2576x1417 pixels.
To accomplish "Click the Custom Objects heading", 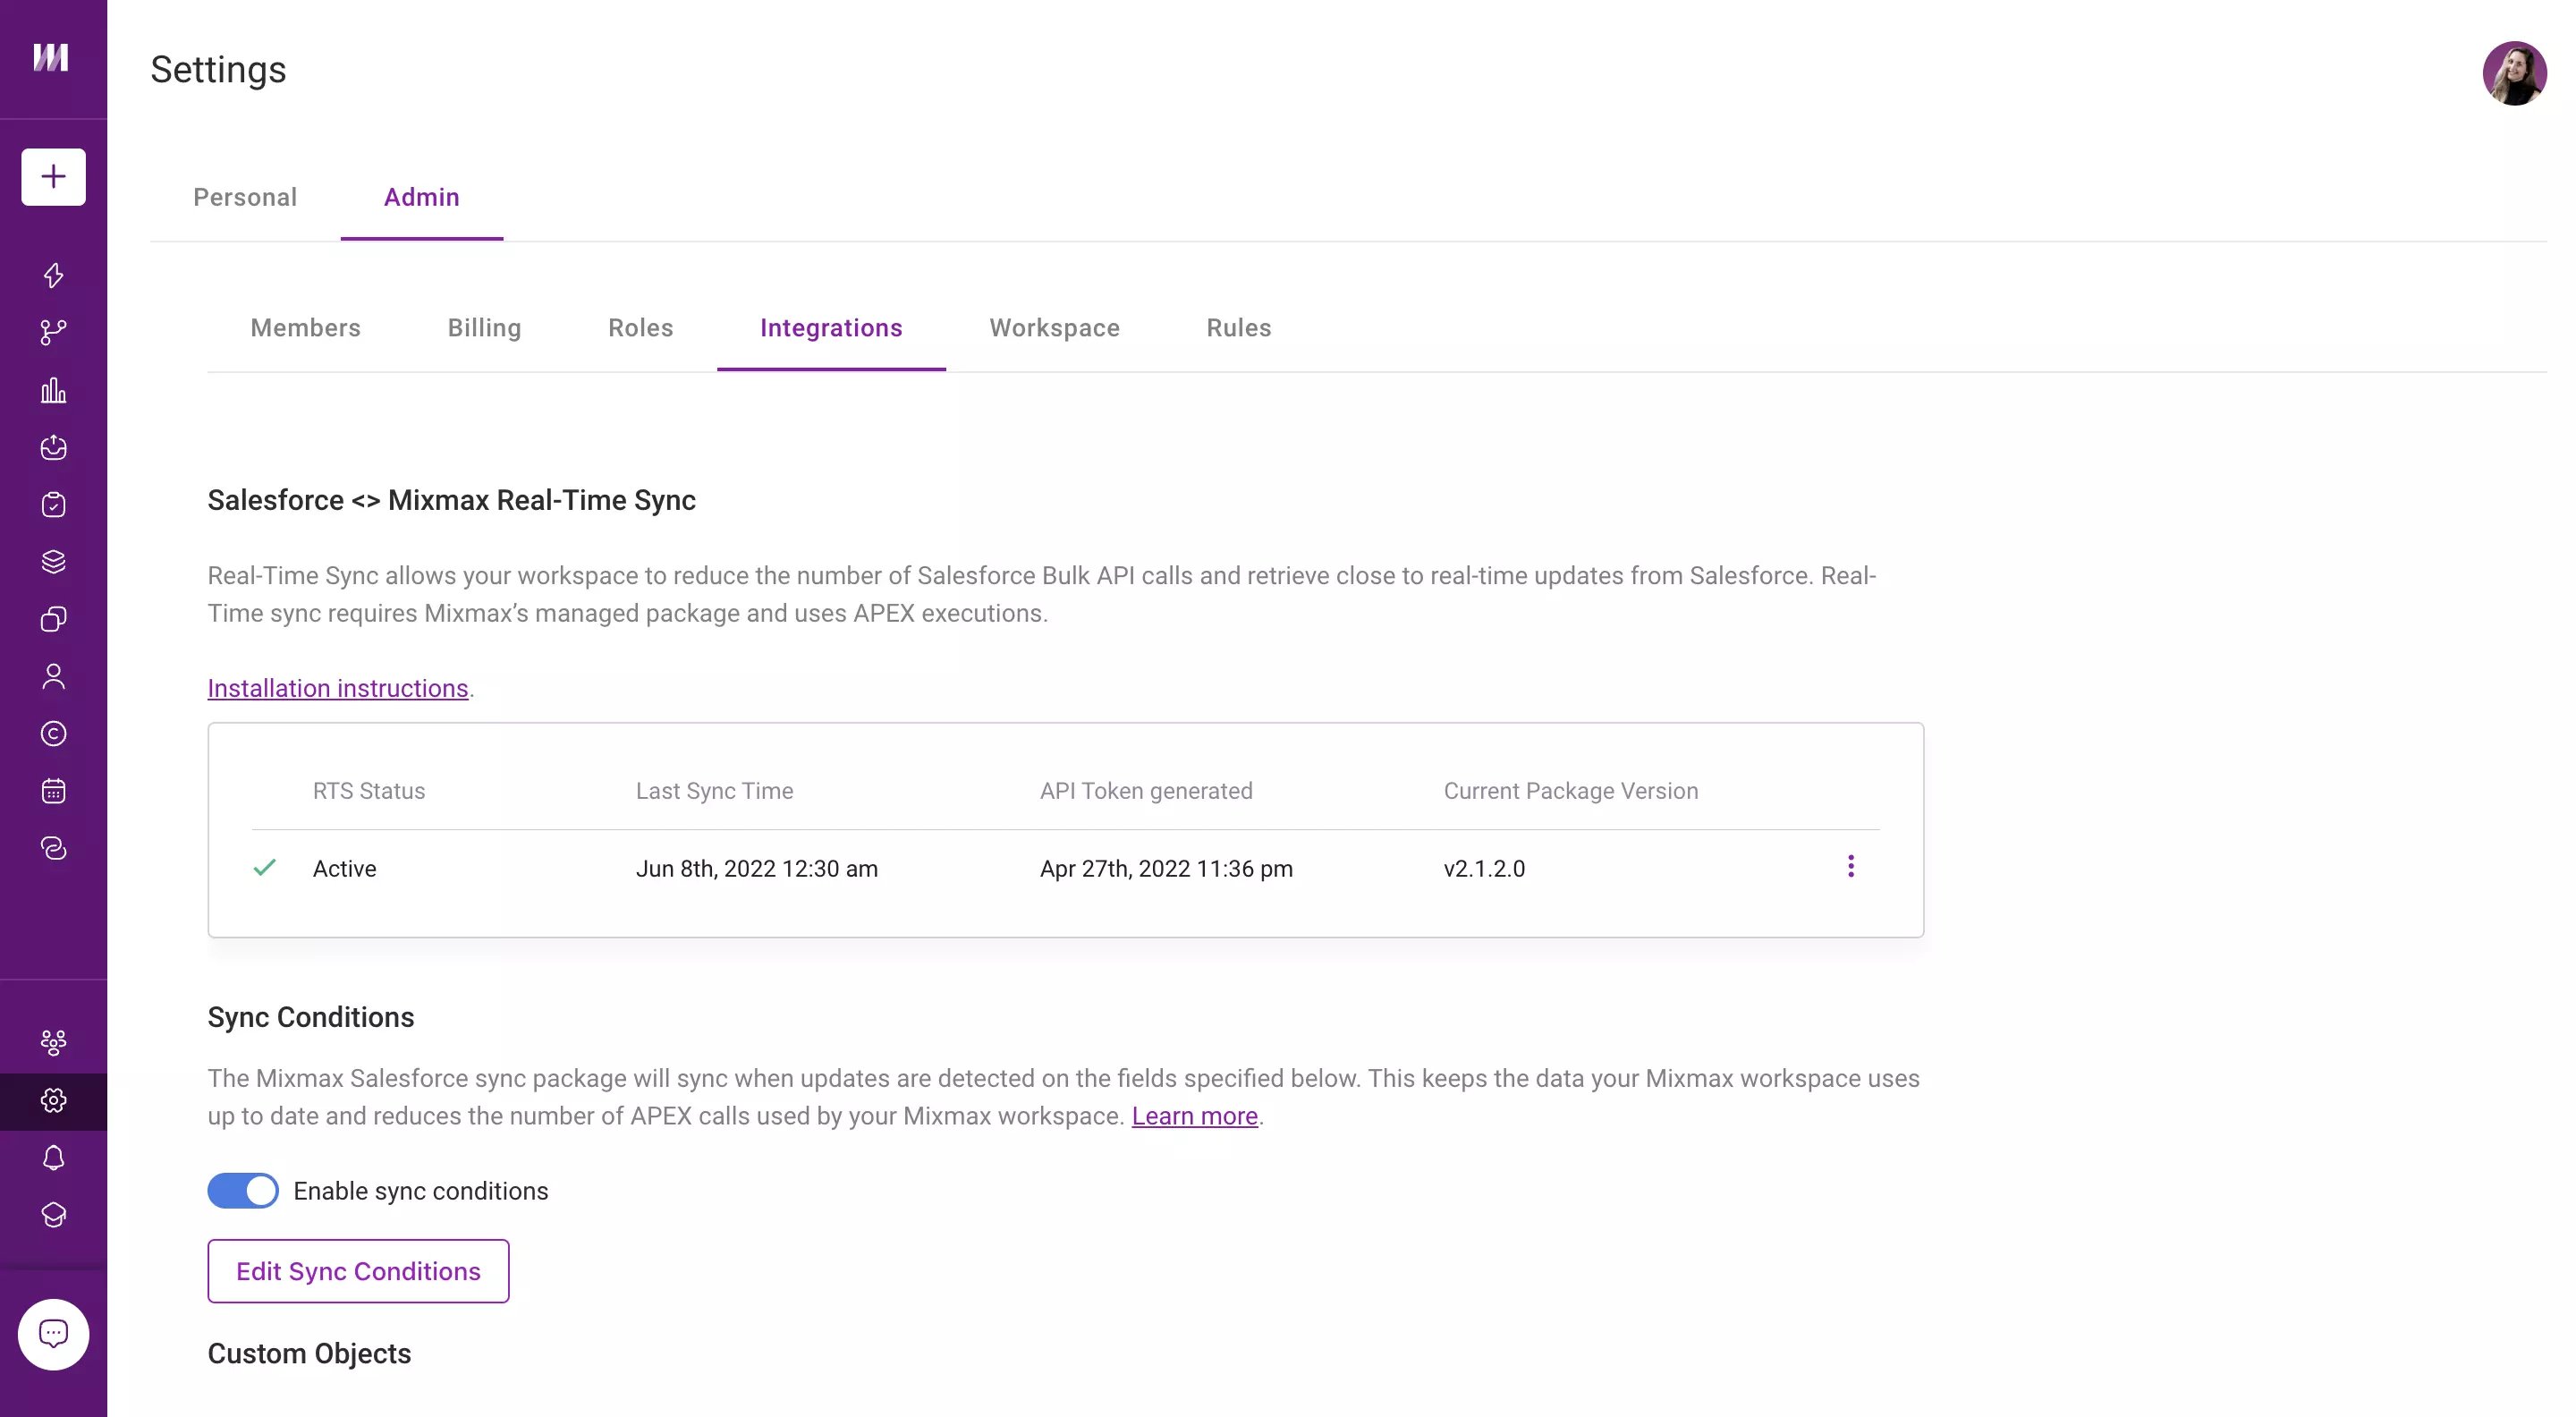I will coord(309,1354).
